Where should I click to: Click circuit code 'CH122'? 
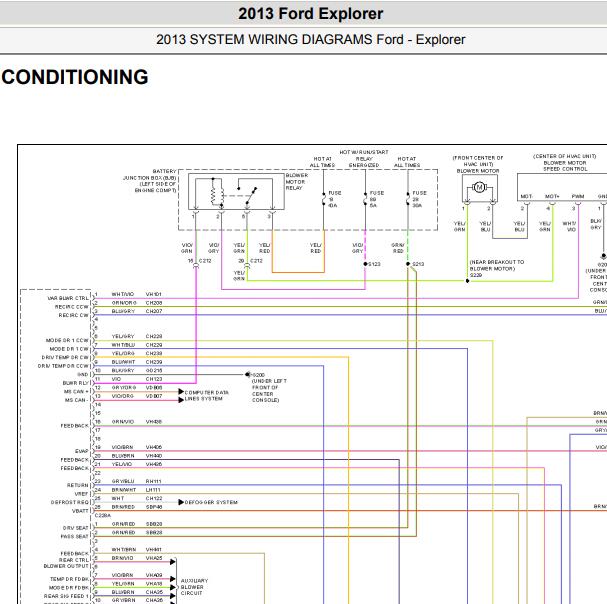click(x=154, y=498)
